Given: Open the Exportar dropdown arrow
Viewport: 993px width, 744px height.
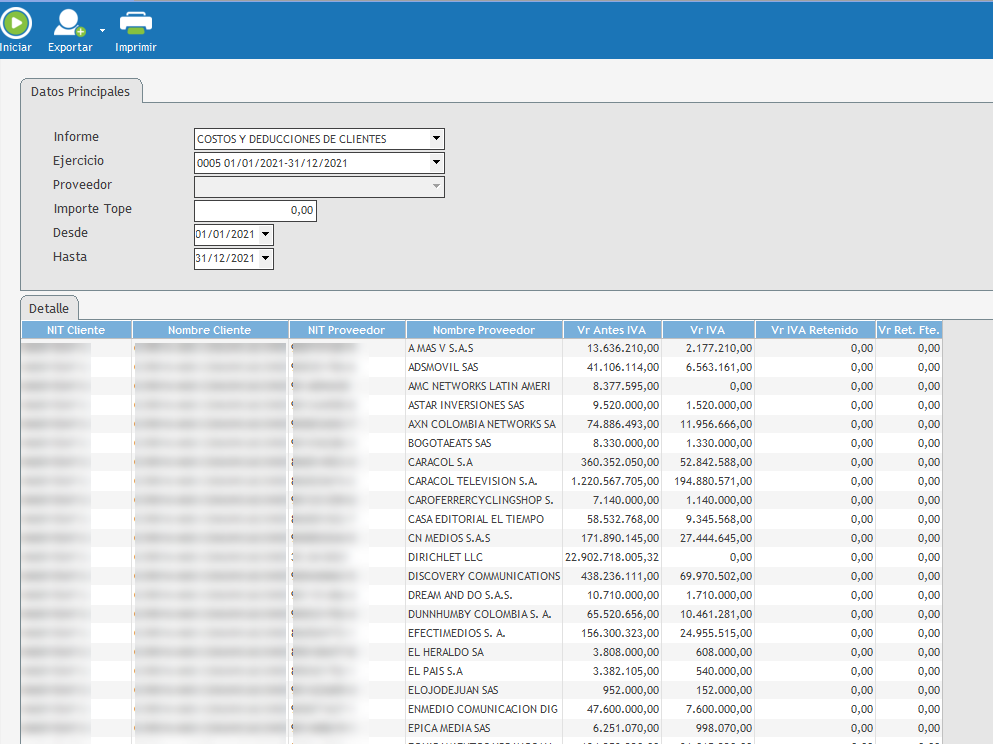Looking at the screenshot, I should (102, 29).
